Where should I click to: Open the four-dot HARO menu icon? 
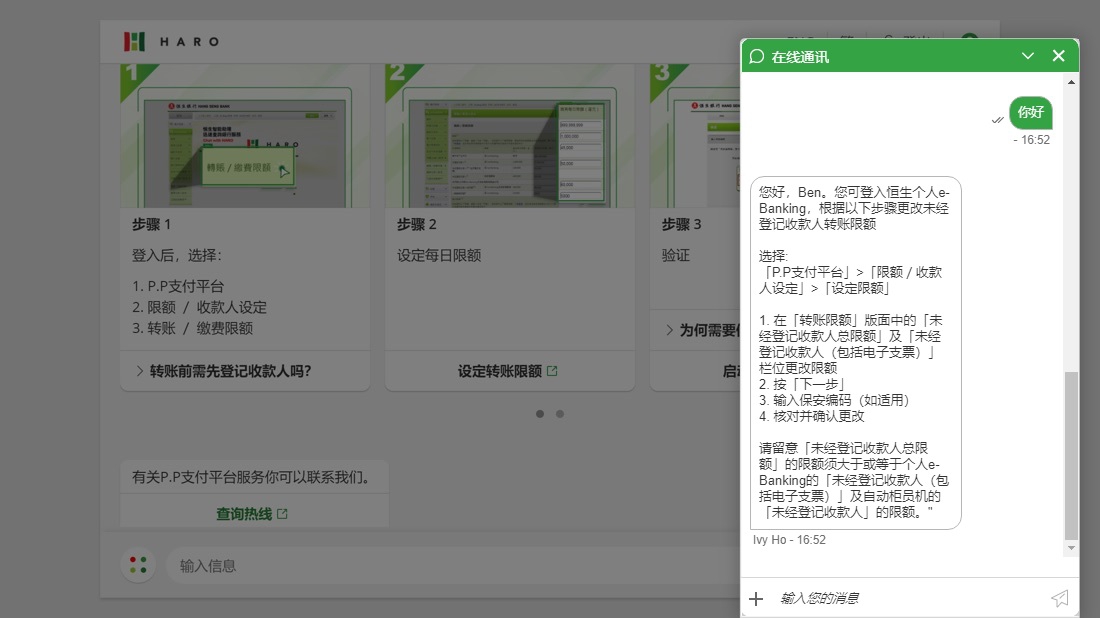pyautogui.click(x=138, y=565)
